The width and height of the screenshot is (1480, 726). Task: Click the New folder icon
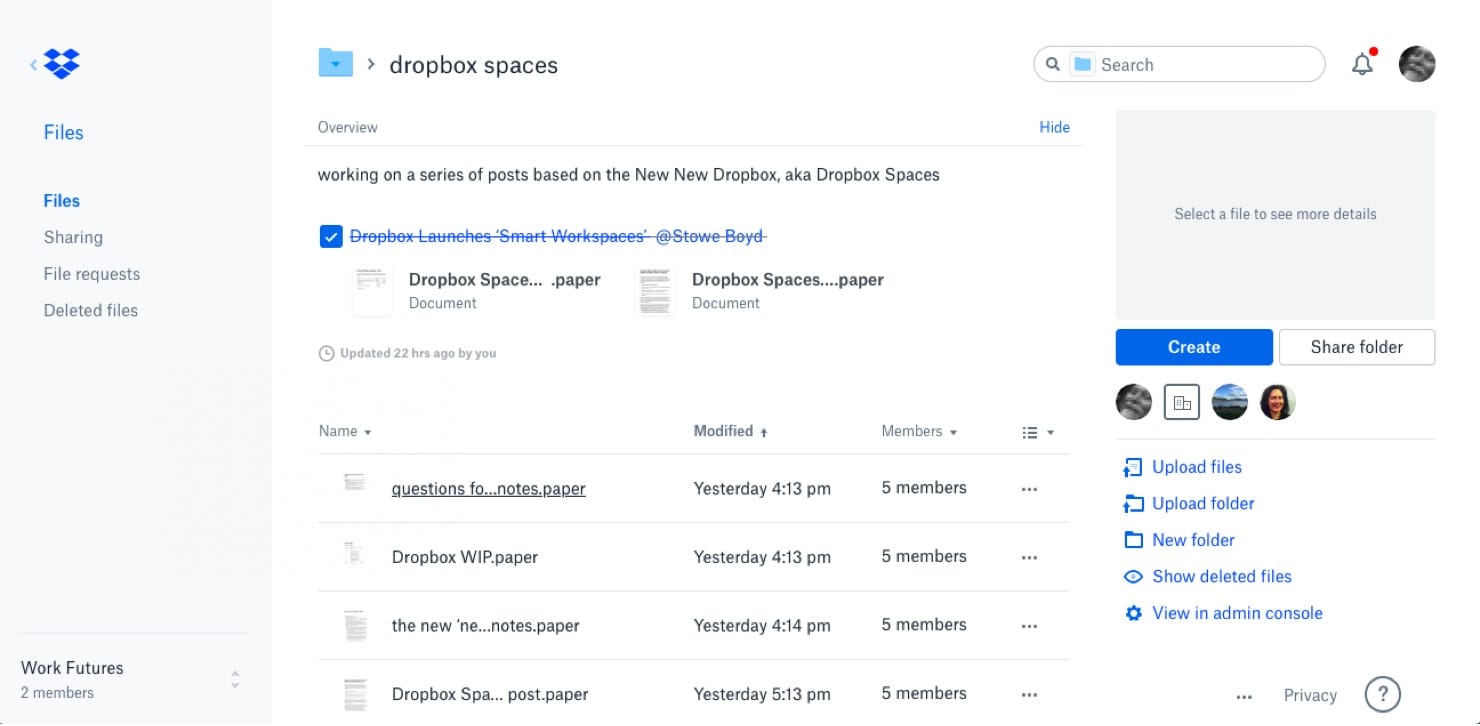pyautogui.click(x=1133, y=540)
